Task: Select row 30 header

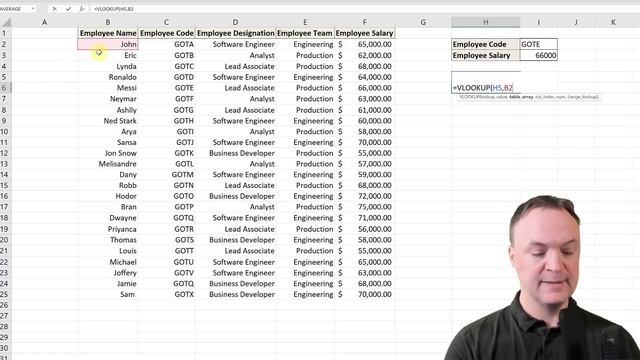Action: (5, 348)
